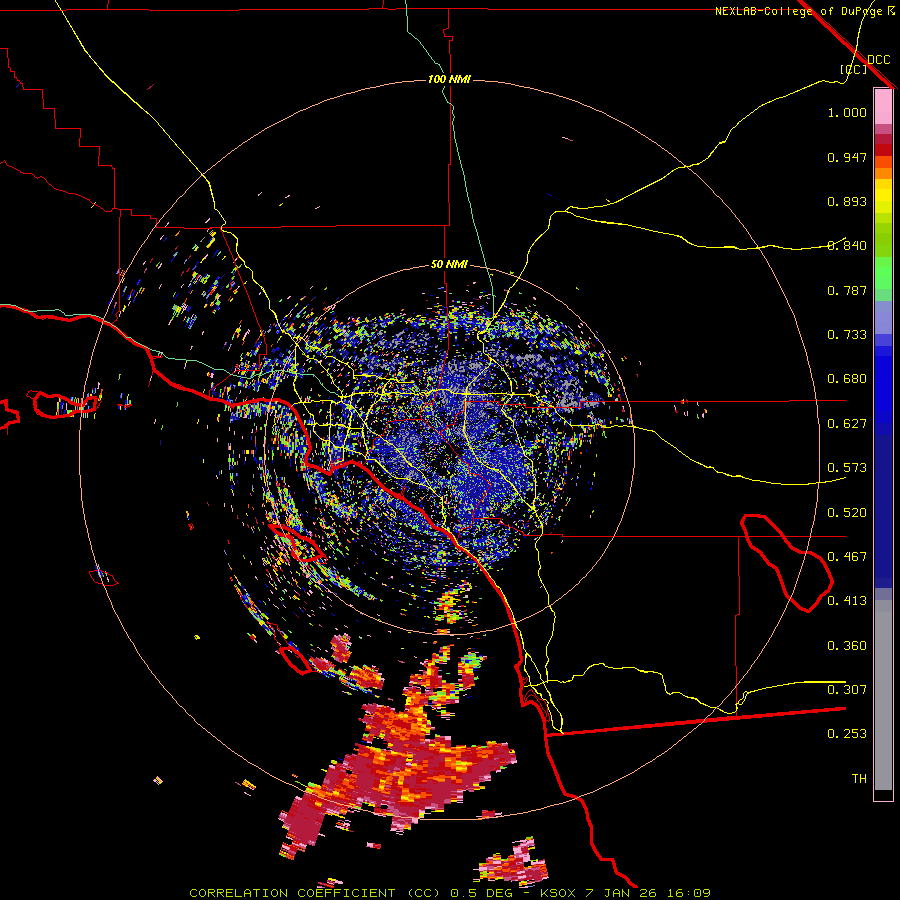Pick the dark red segment of the color bar
This screenshot has width=900, height=900.
click(883, 150)
